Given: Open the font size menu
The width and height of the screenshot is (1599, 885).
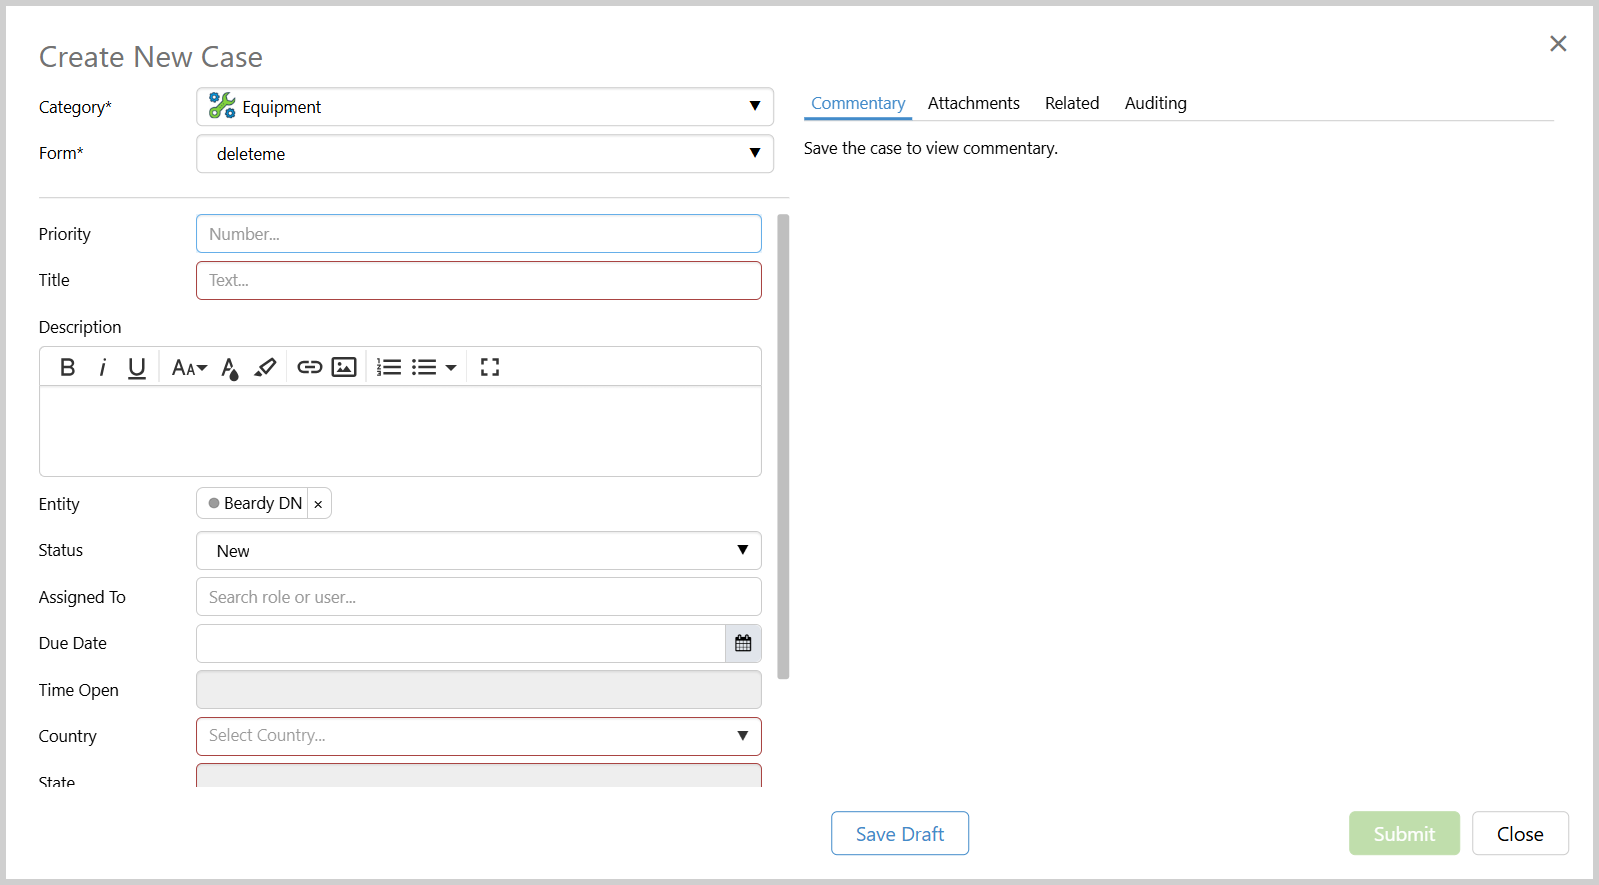Looking at the screenshot, I should 189,367.
